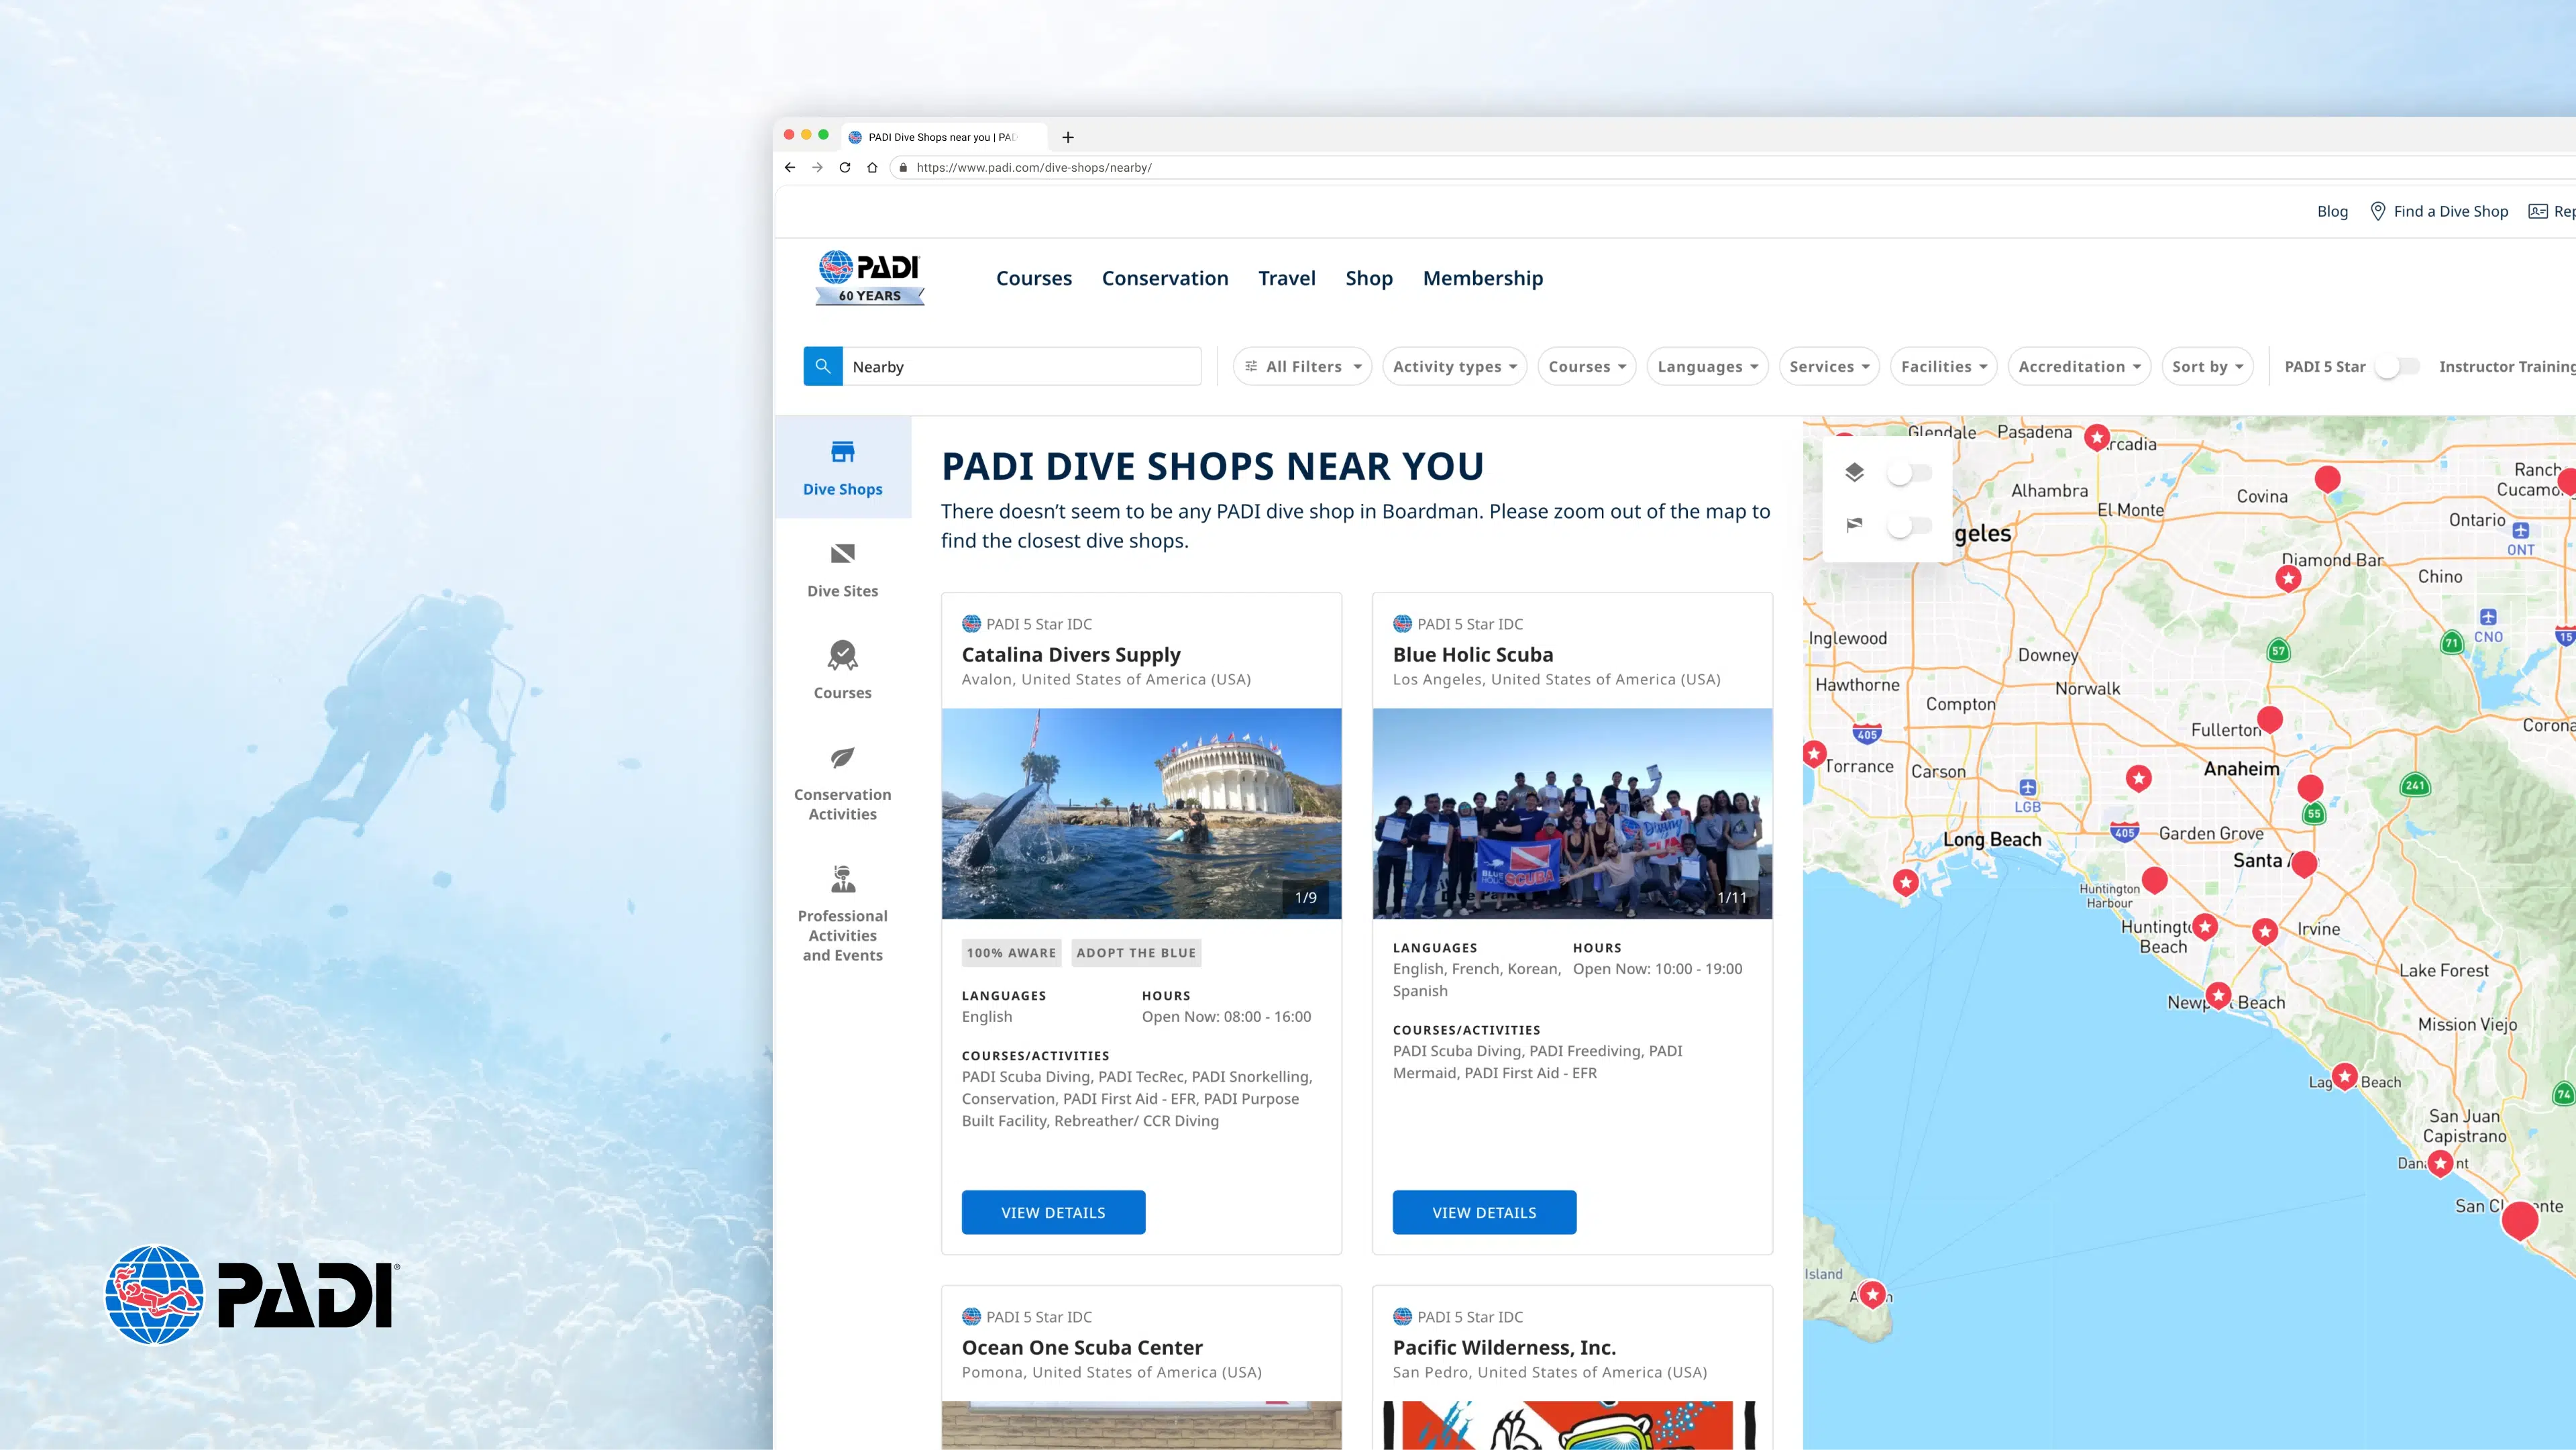Click the star marker at Laguna Beach

point(2345,1077)
